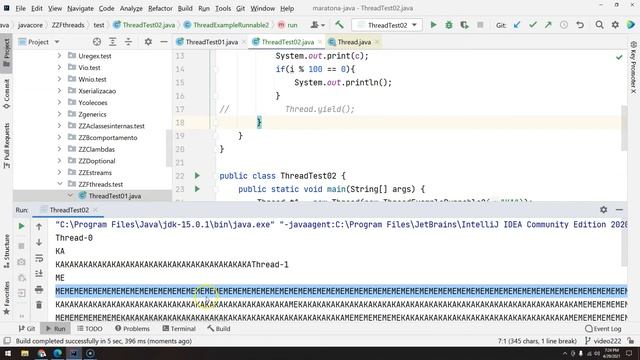Open the File menu

(x=20, y=8)
